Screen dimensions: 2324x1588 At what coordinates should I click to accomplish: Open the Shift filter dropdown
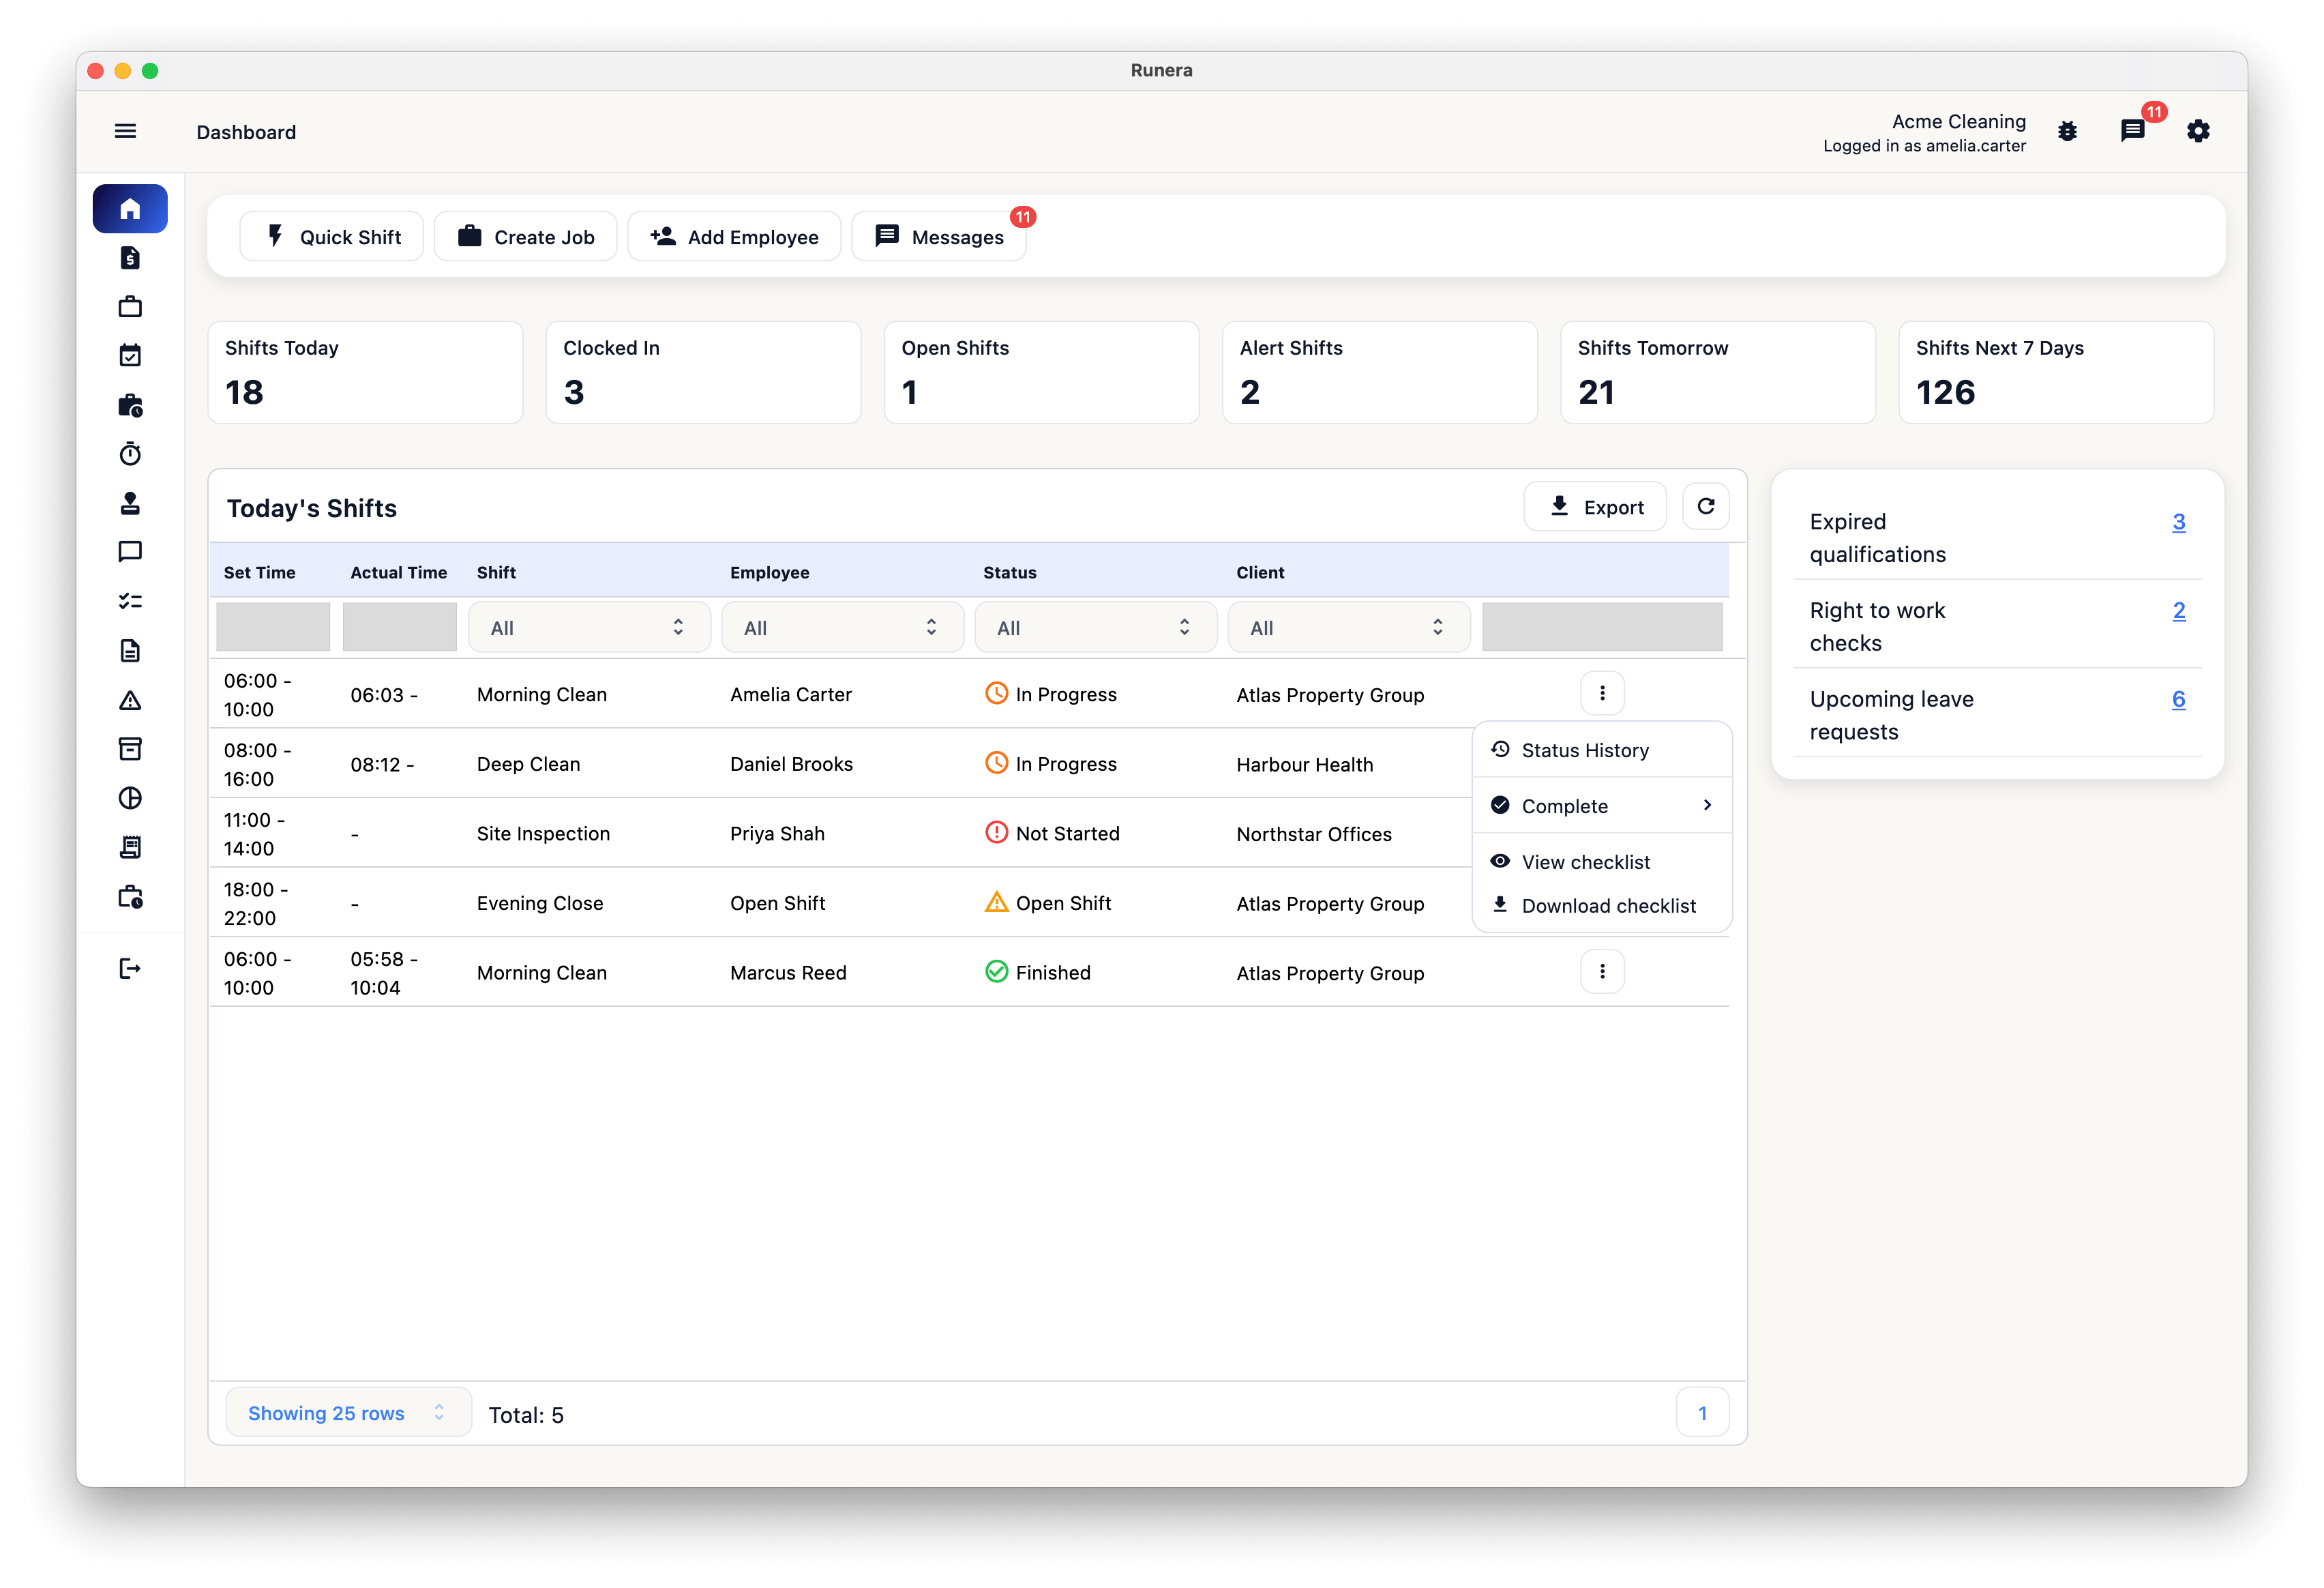589,627
